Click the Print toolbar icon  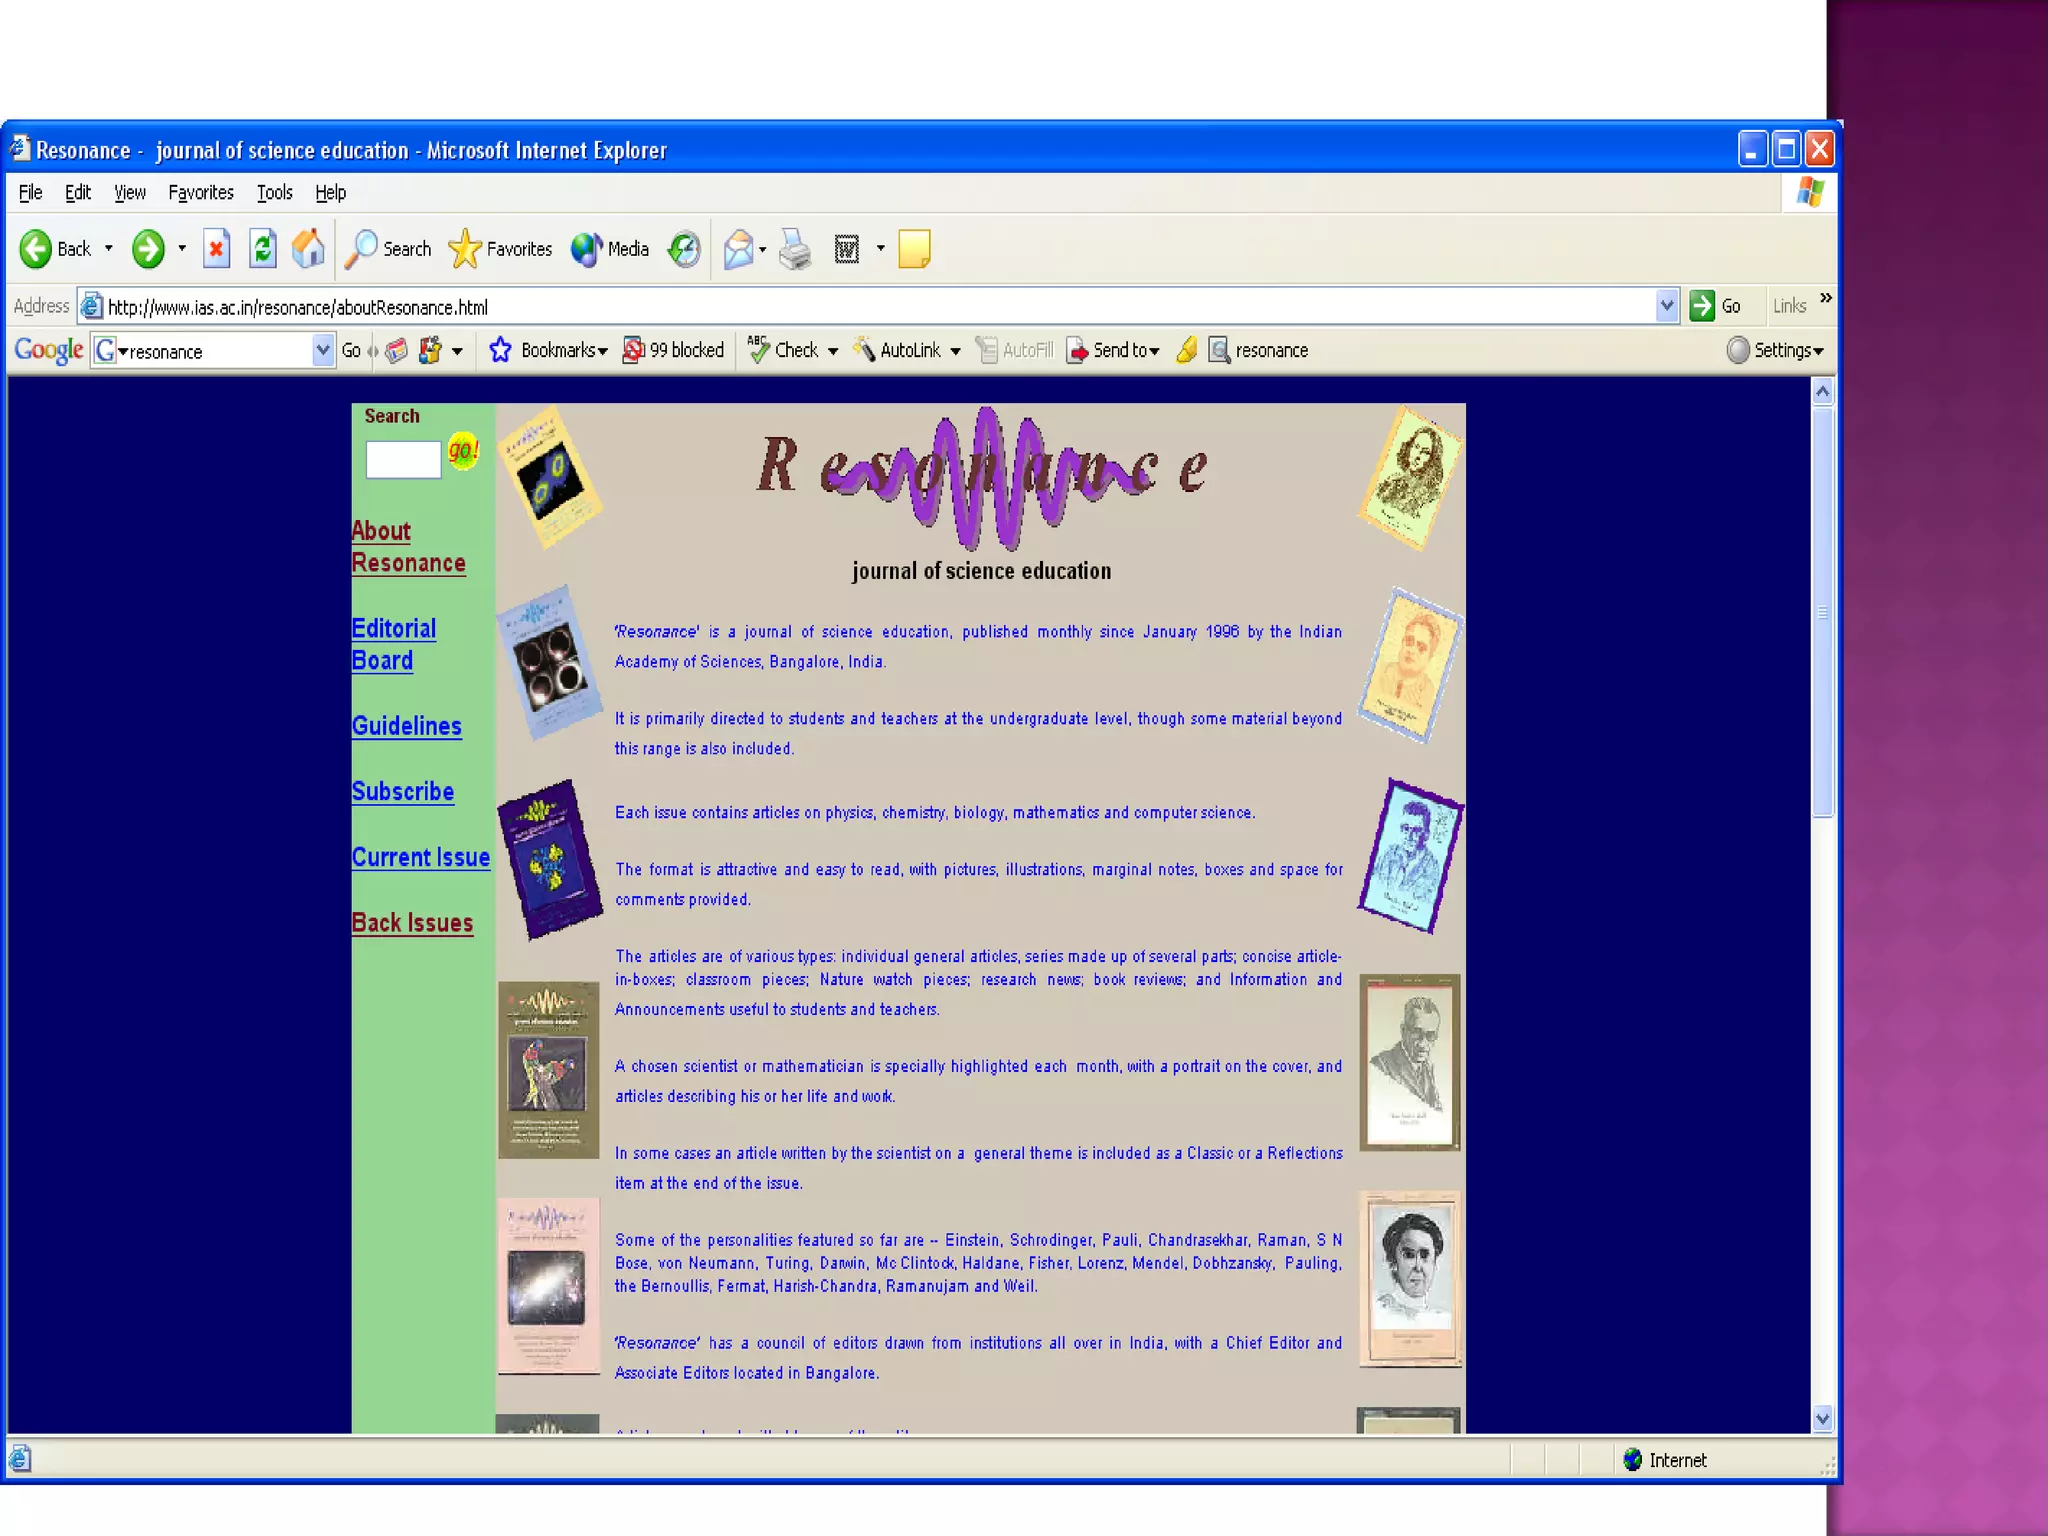tap(795, 249)
